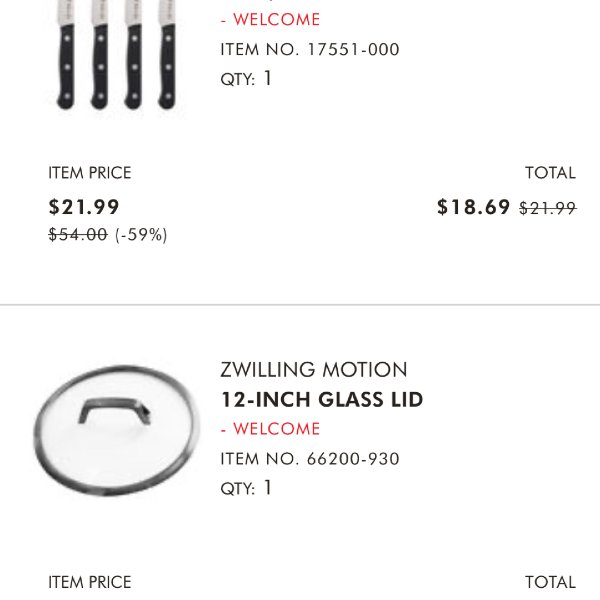Image resolution: width=600 pixels, height=600 pixels.
Task: Select the -59% discount label
Action: point(141,235)
